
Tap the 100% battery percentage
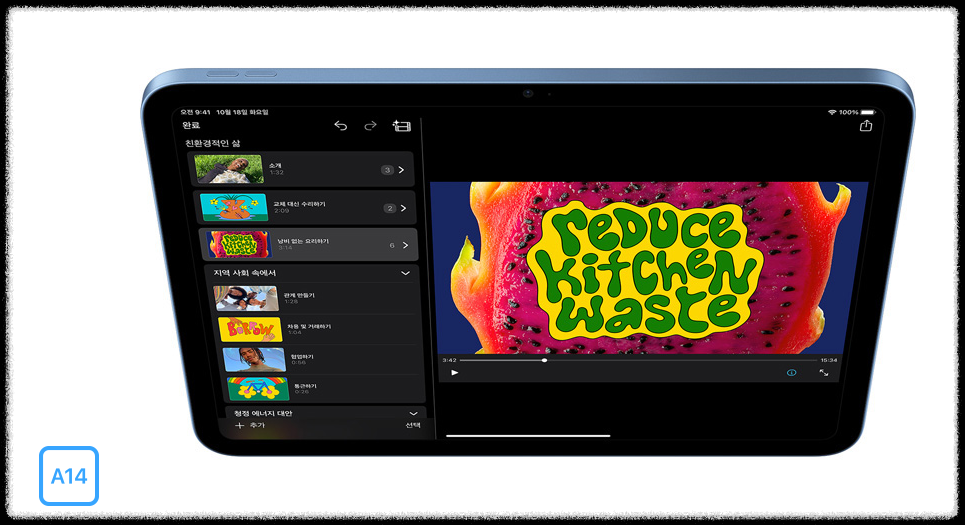tap(849, 112)
